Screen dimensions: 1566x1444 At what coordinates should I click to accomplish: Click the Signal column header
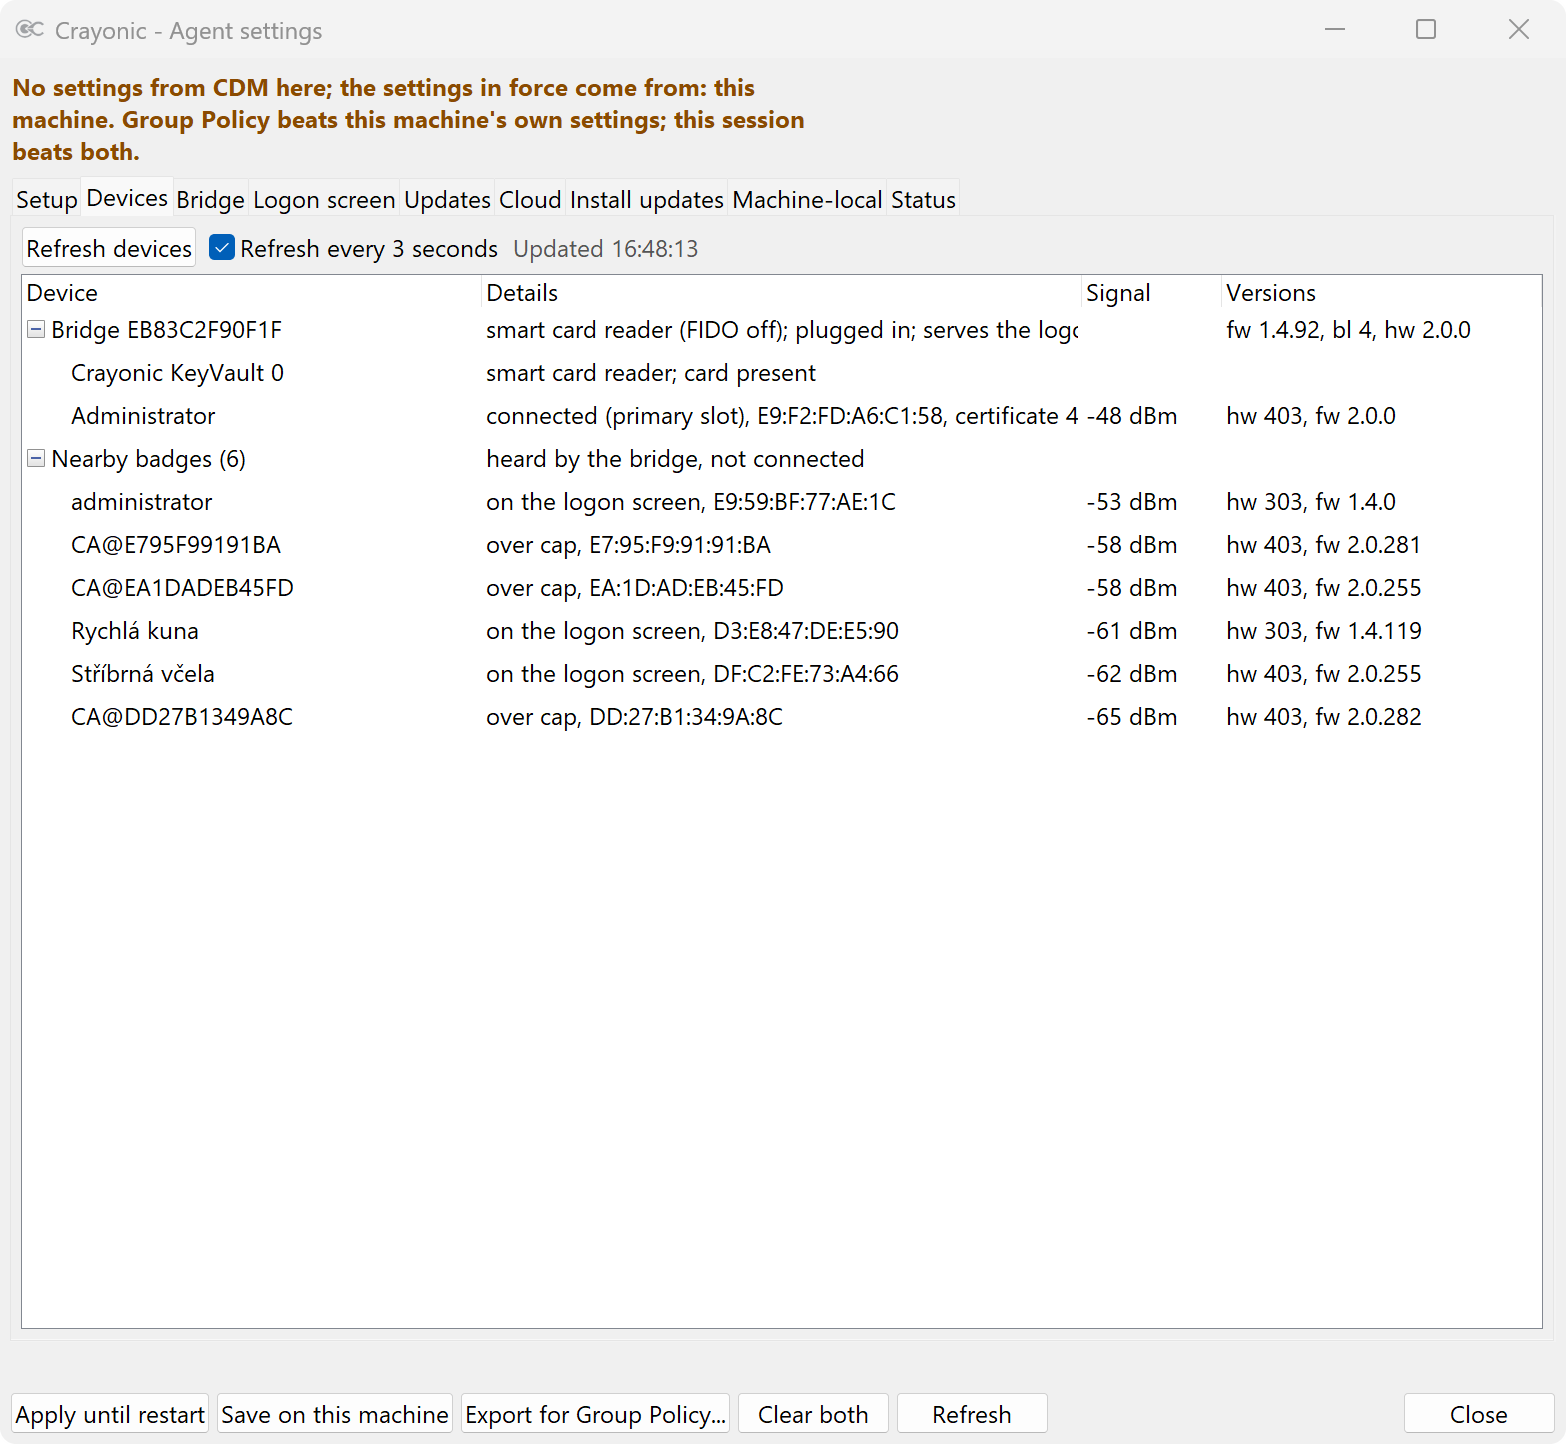coord(1152,293)
